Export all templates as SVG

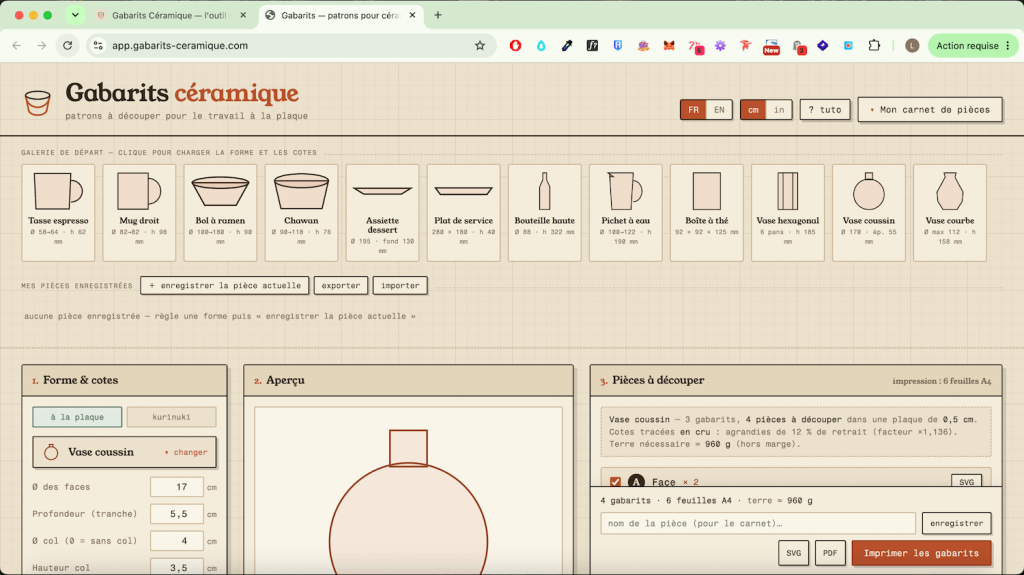(793, 553)
